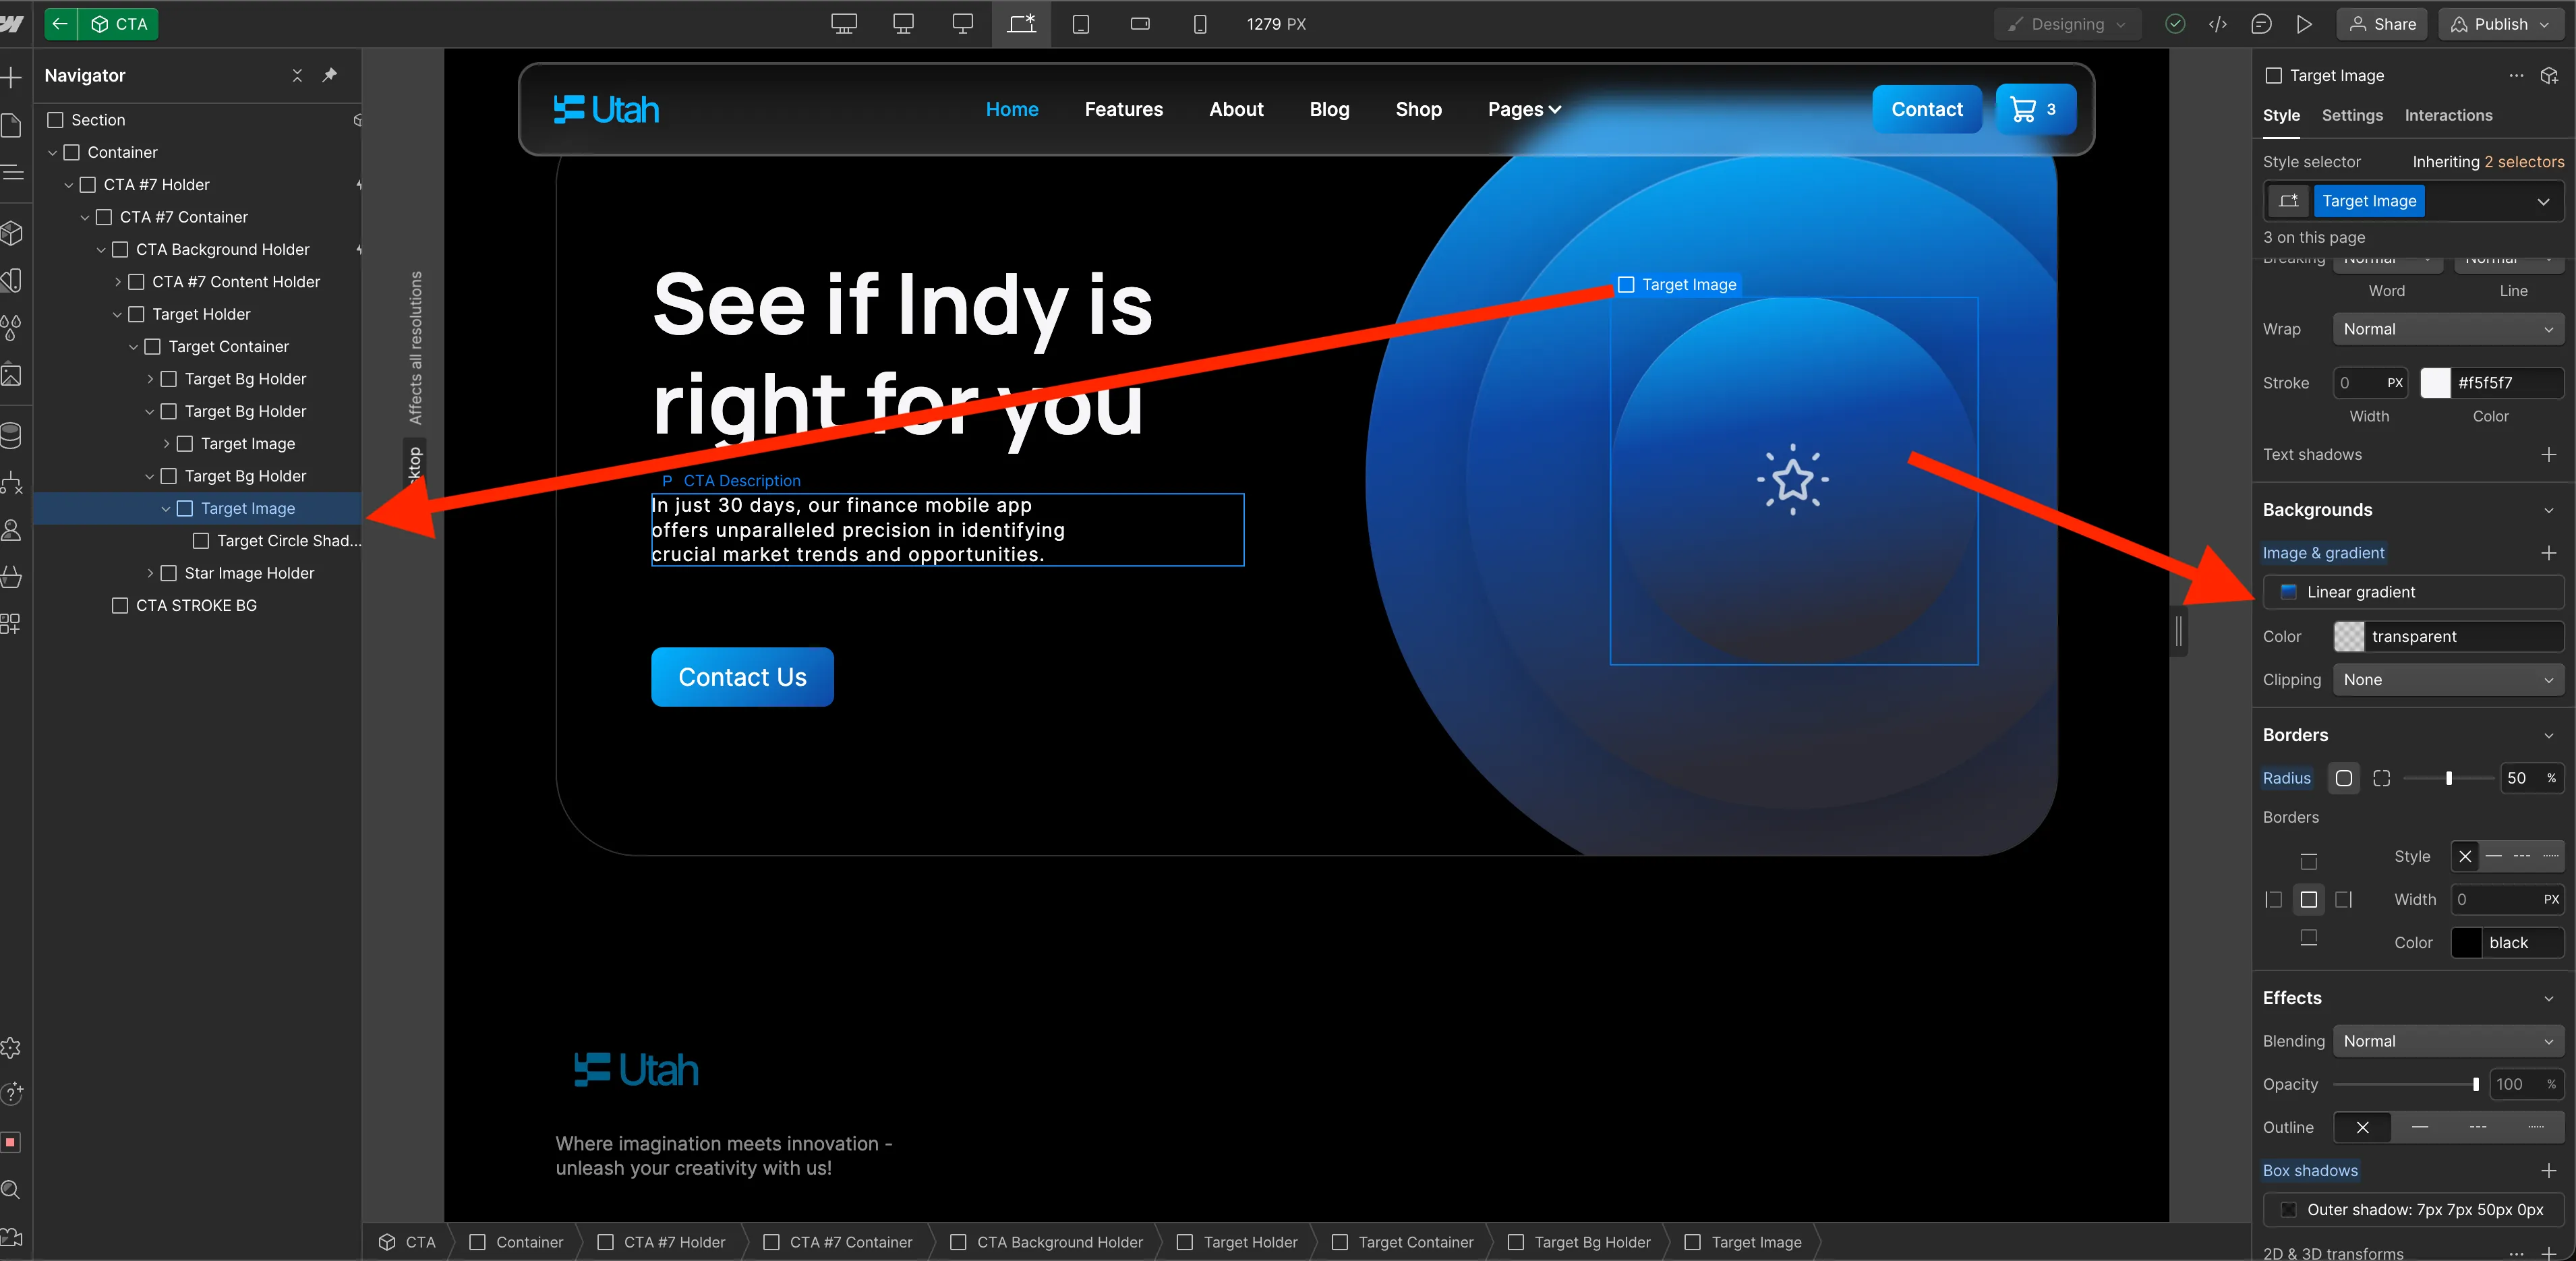Click the preview play icon
Screen dimensions: 2576x1261
(2304, 24)
